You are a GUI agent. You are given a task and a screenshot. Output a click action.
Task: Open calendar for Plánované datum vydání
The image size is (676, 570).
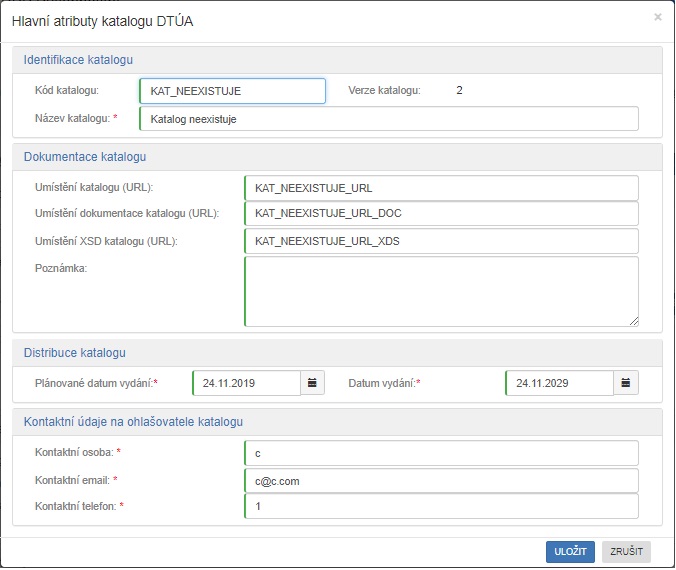pos(312,383)
